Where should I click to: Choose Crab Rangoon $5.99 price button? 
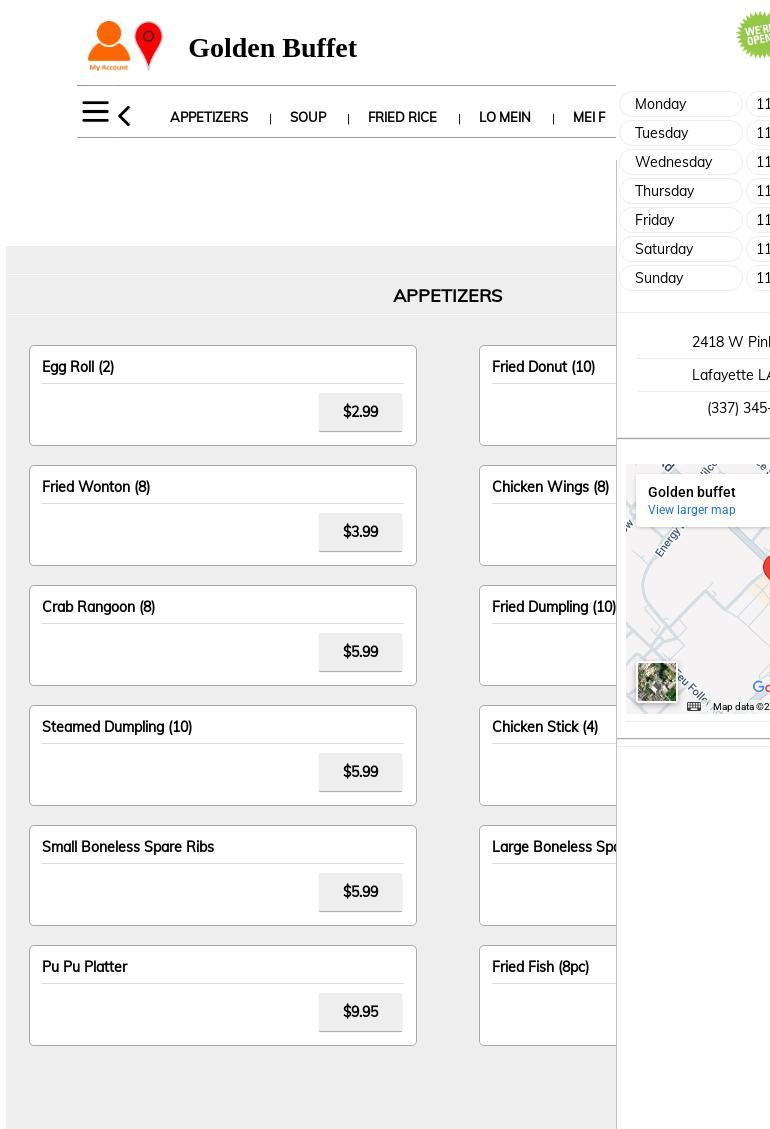(360, 652)
